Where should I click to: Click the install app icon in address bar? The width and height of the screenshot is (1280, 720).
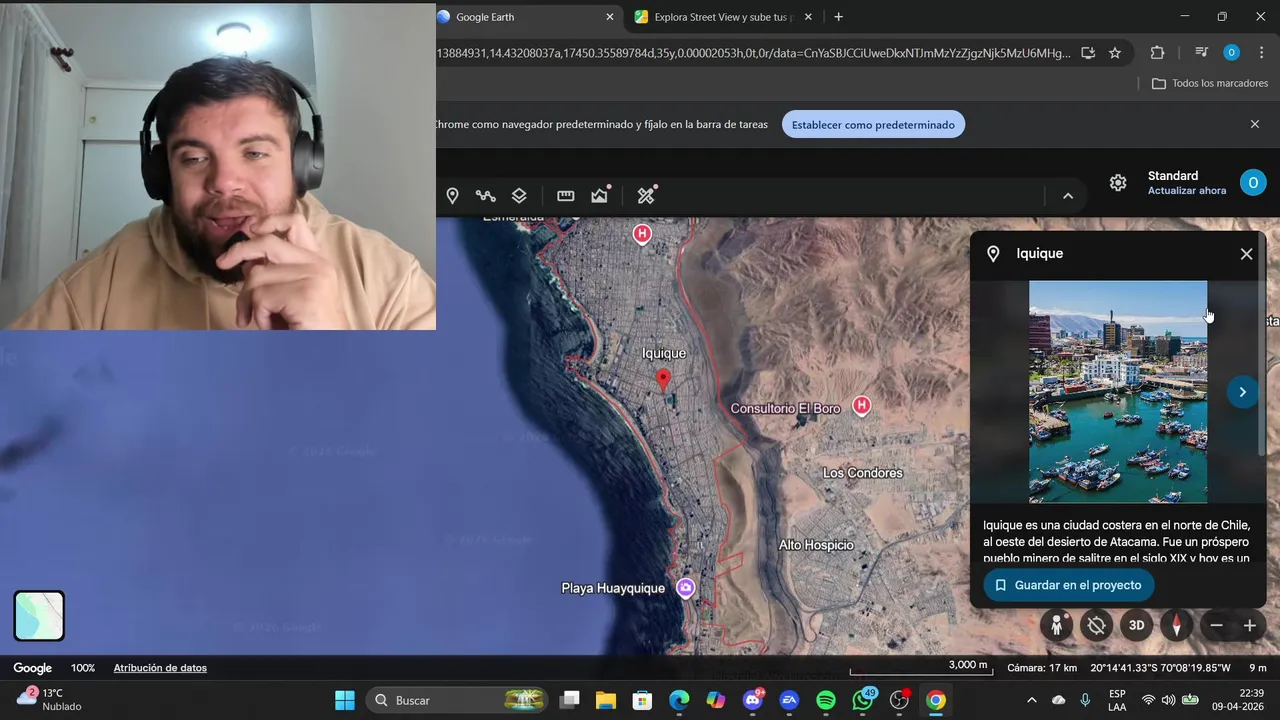coord(1088,53)
